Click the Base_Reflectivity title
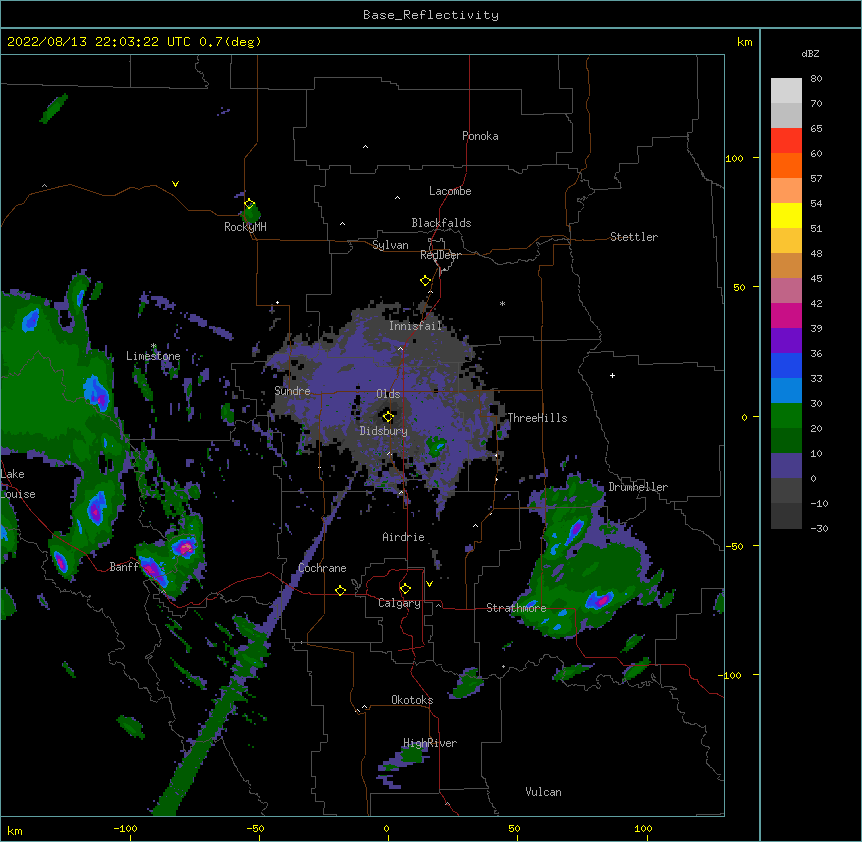Viewport: 862px width, 842px height. 431,15
